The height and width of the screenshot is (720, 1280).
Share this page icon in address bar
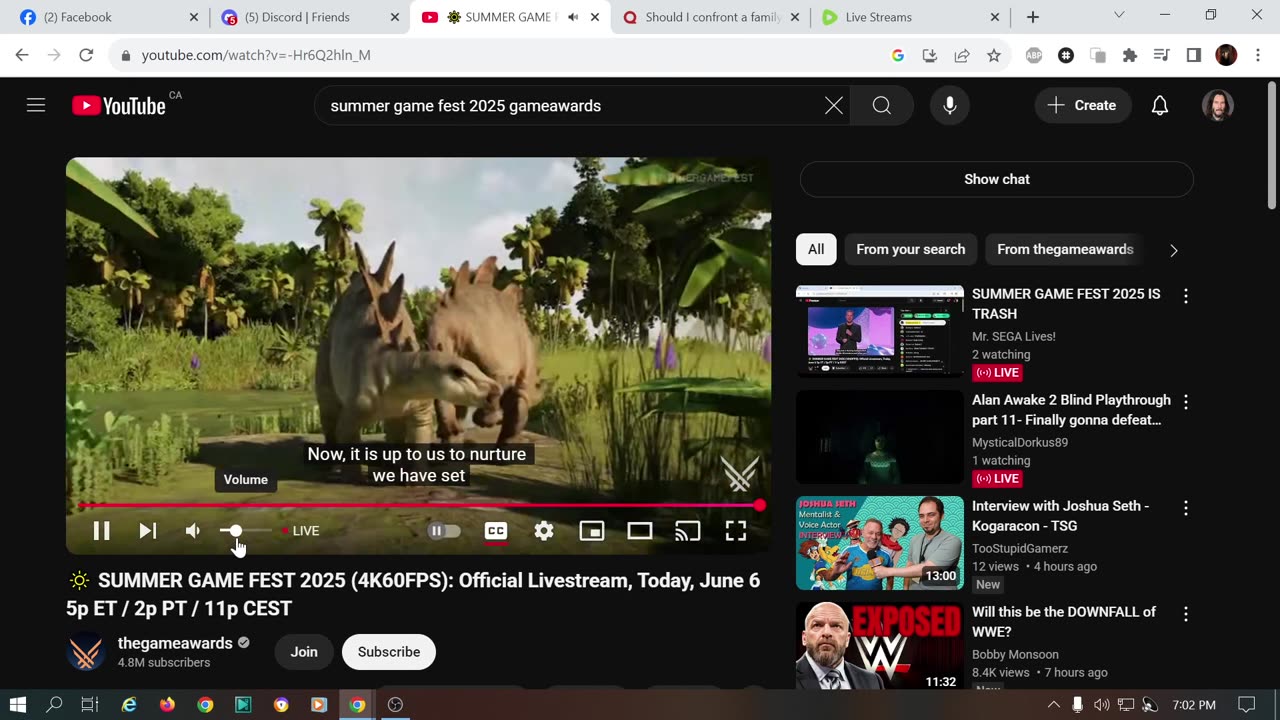962,55
